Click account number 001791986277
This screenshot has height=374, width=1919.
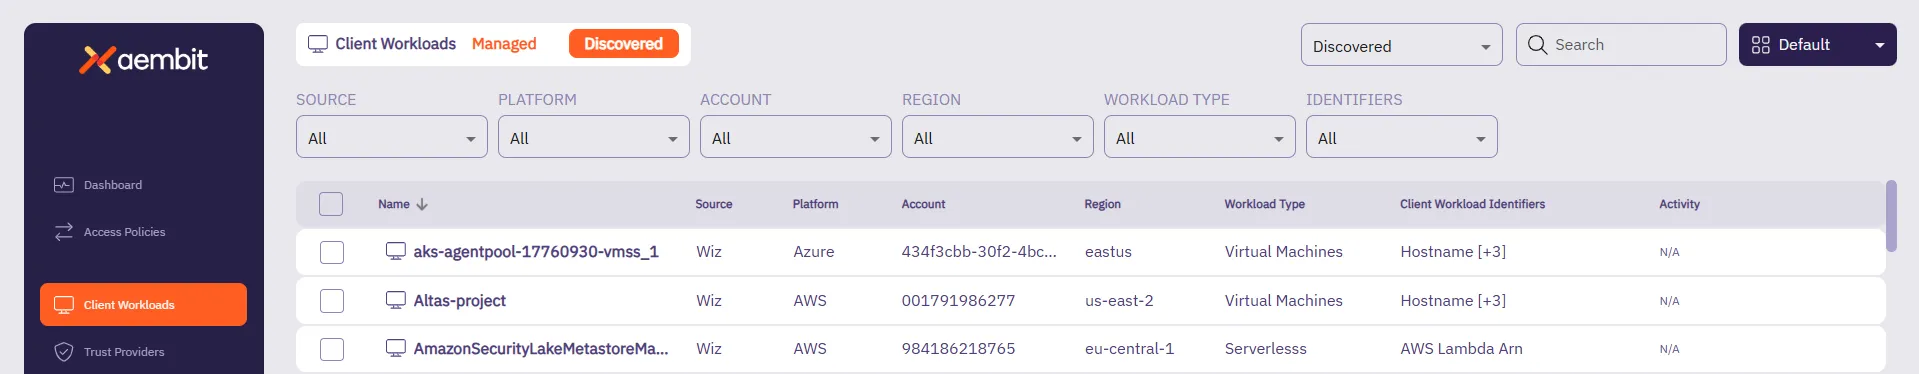click(x=958, y=301)
